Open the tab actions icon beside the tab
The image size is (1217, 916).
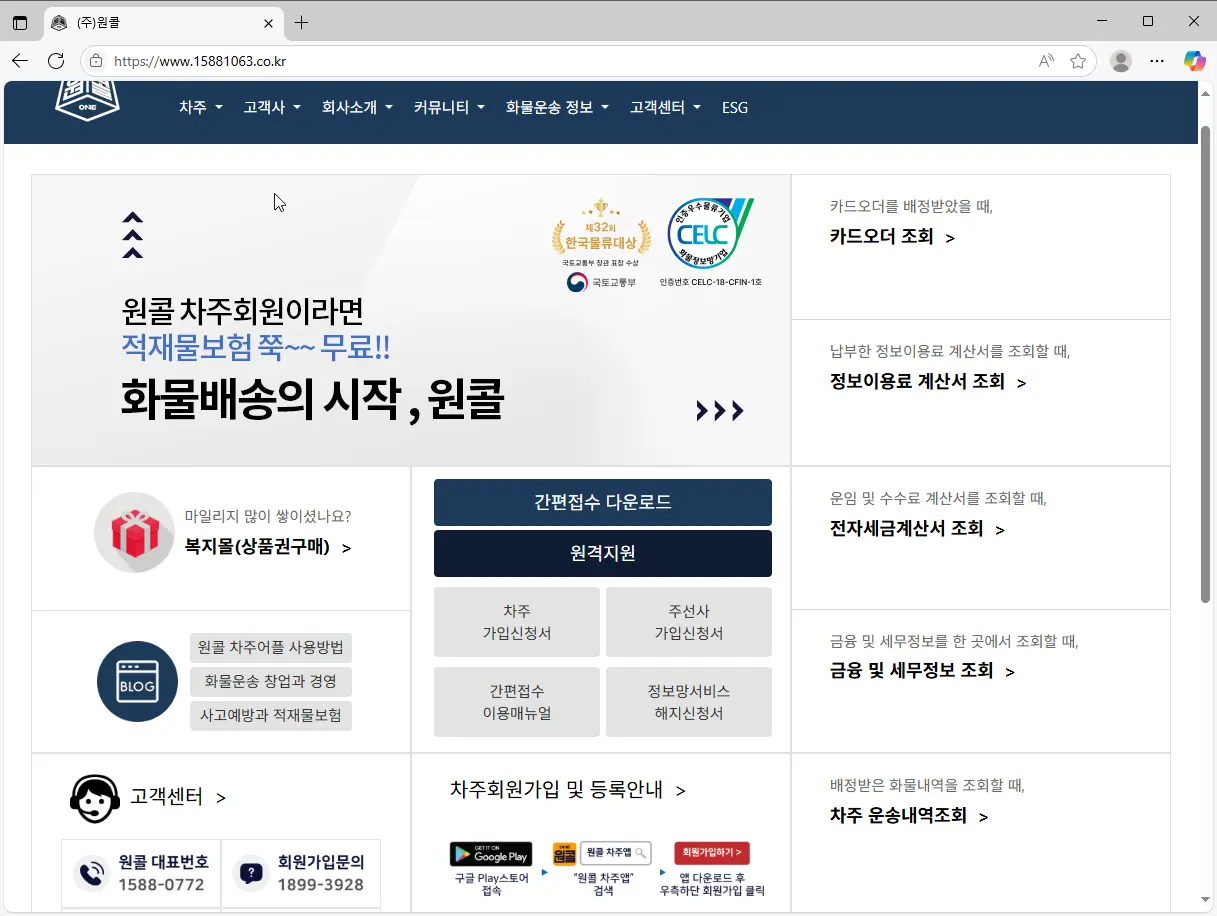(20, 22)
